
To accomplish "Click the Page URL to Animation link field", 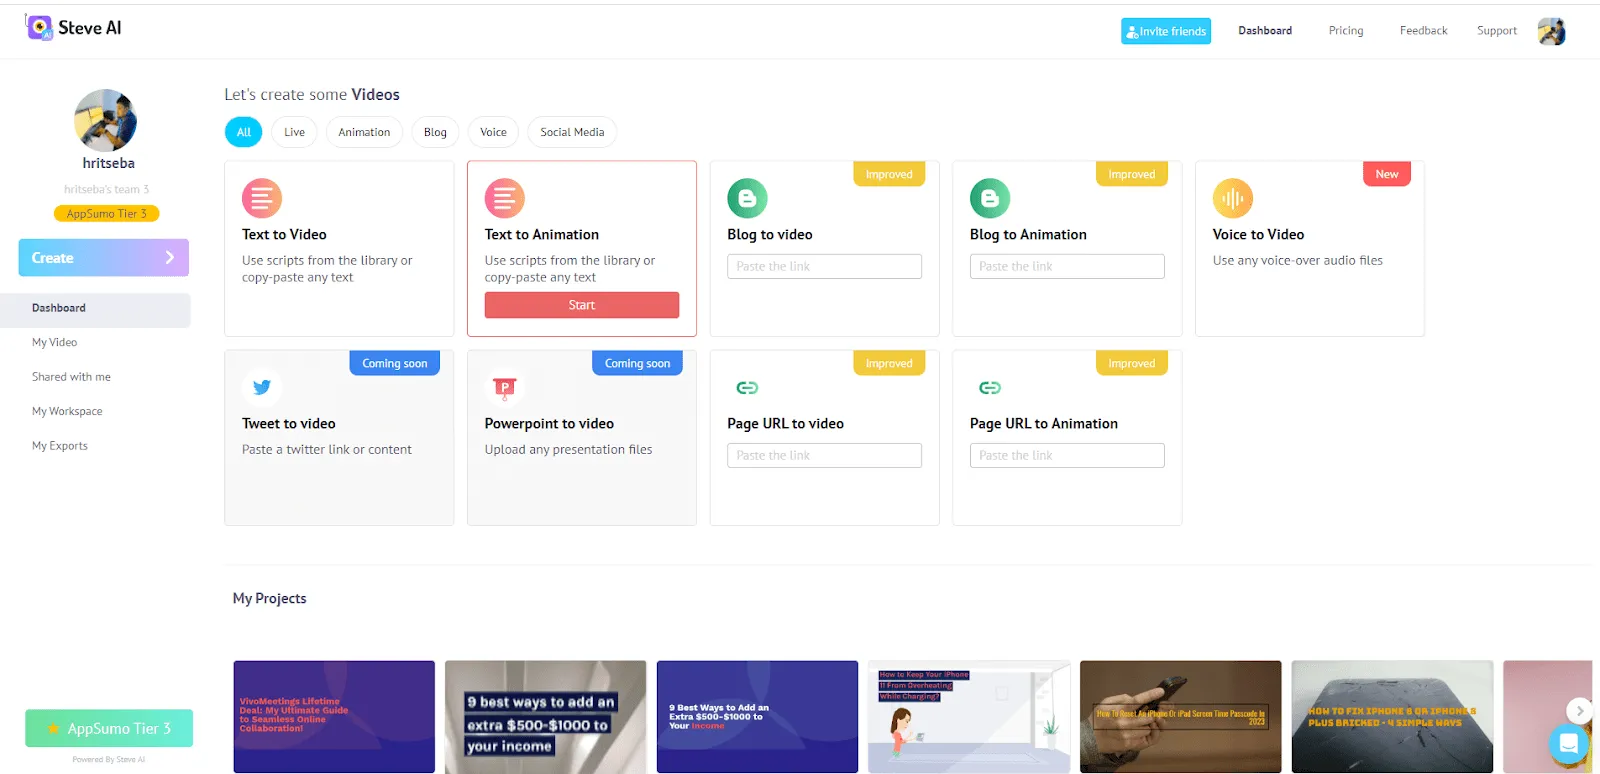I will pyautogui.click(x=1067, y=455).
